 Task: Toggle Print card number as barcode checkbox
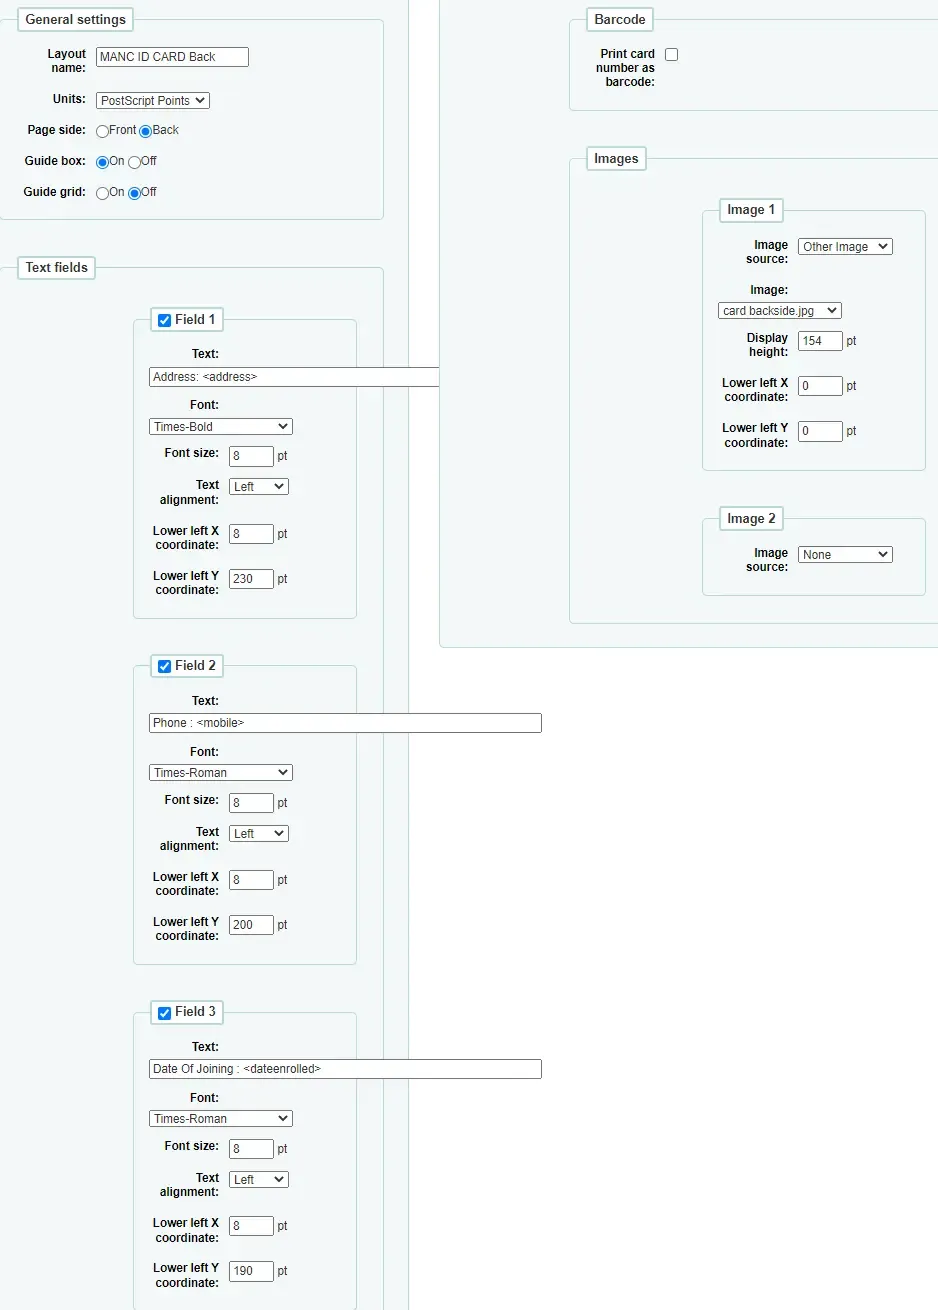672,54
